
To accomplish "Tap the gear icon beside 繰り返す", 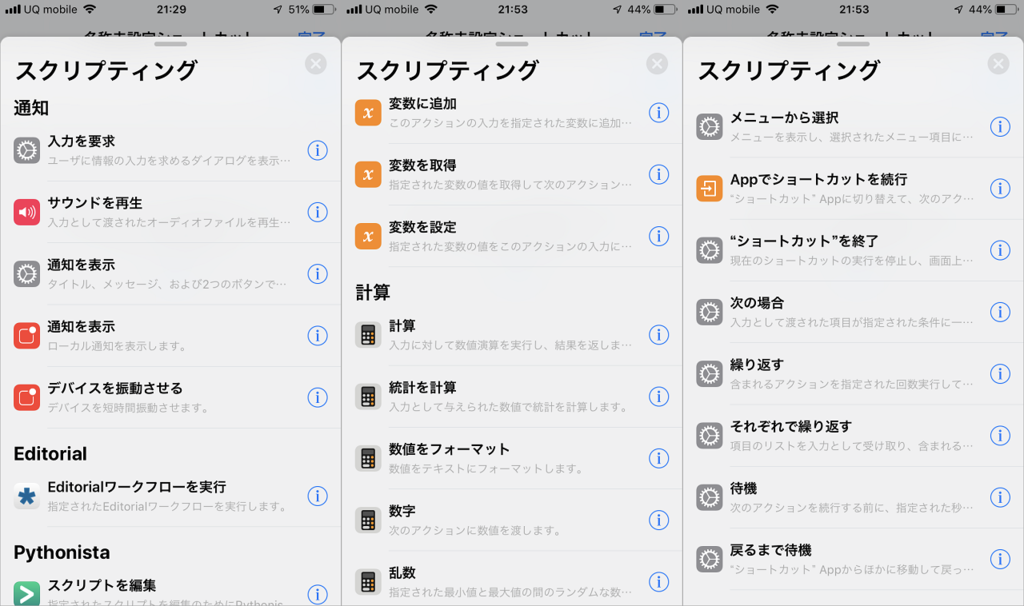I will click(x=709, y=374).
